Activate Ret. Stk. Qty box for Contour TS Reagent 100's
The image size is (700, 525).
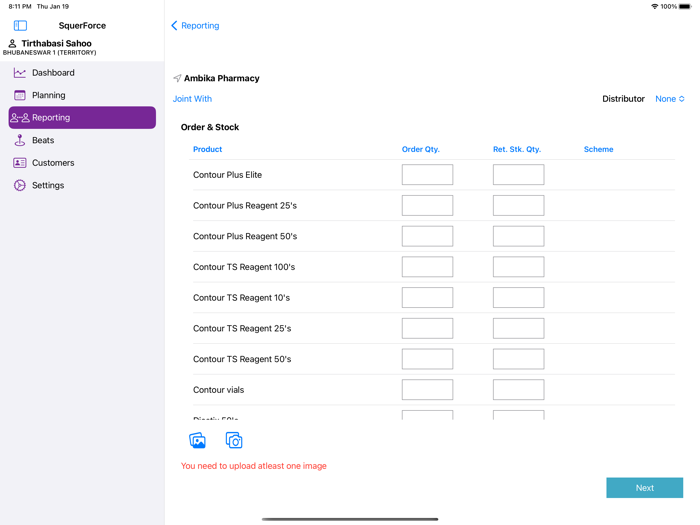[x=518, y=267]
